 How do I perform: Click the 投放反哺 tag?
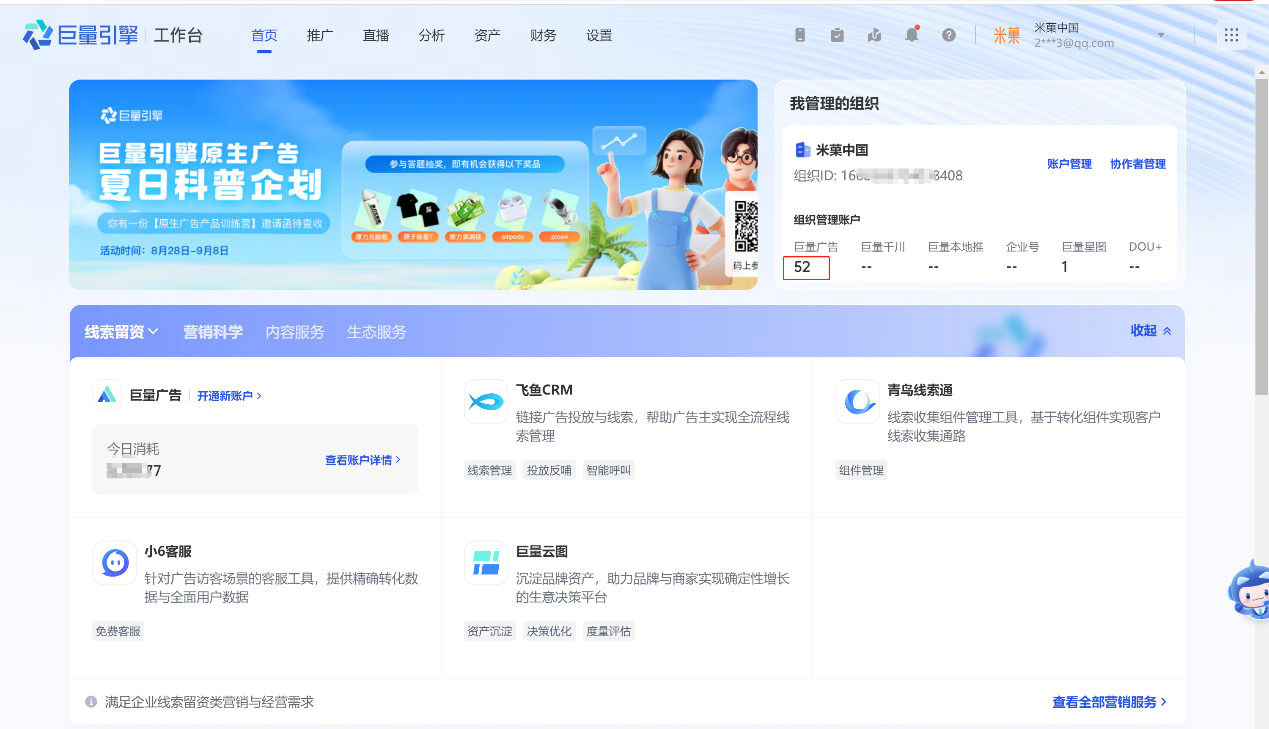[549, 470]
